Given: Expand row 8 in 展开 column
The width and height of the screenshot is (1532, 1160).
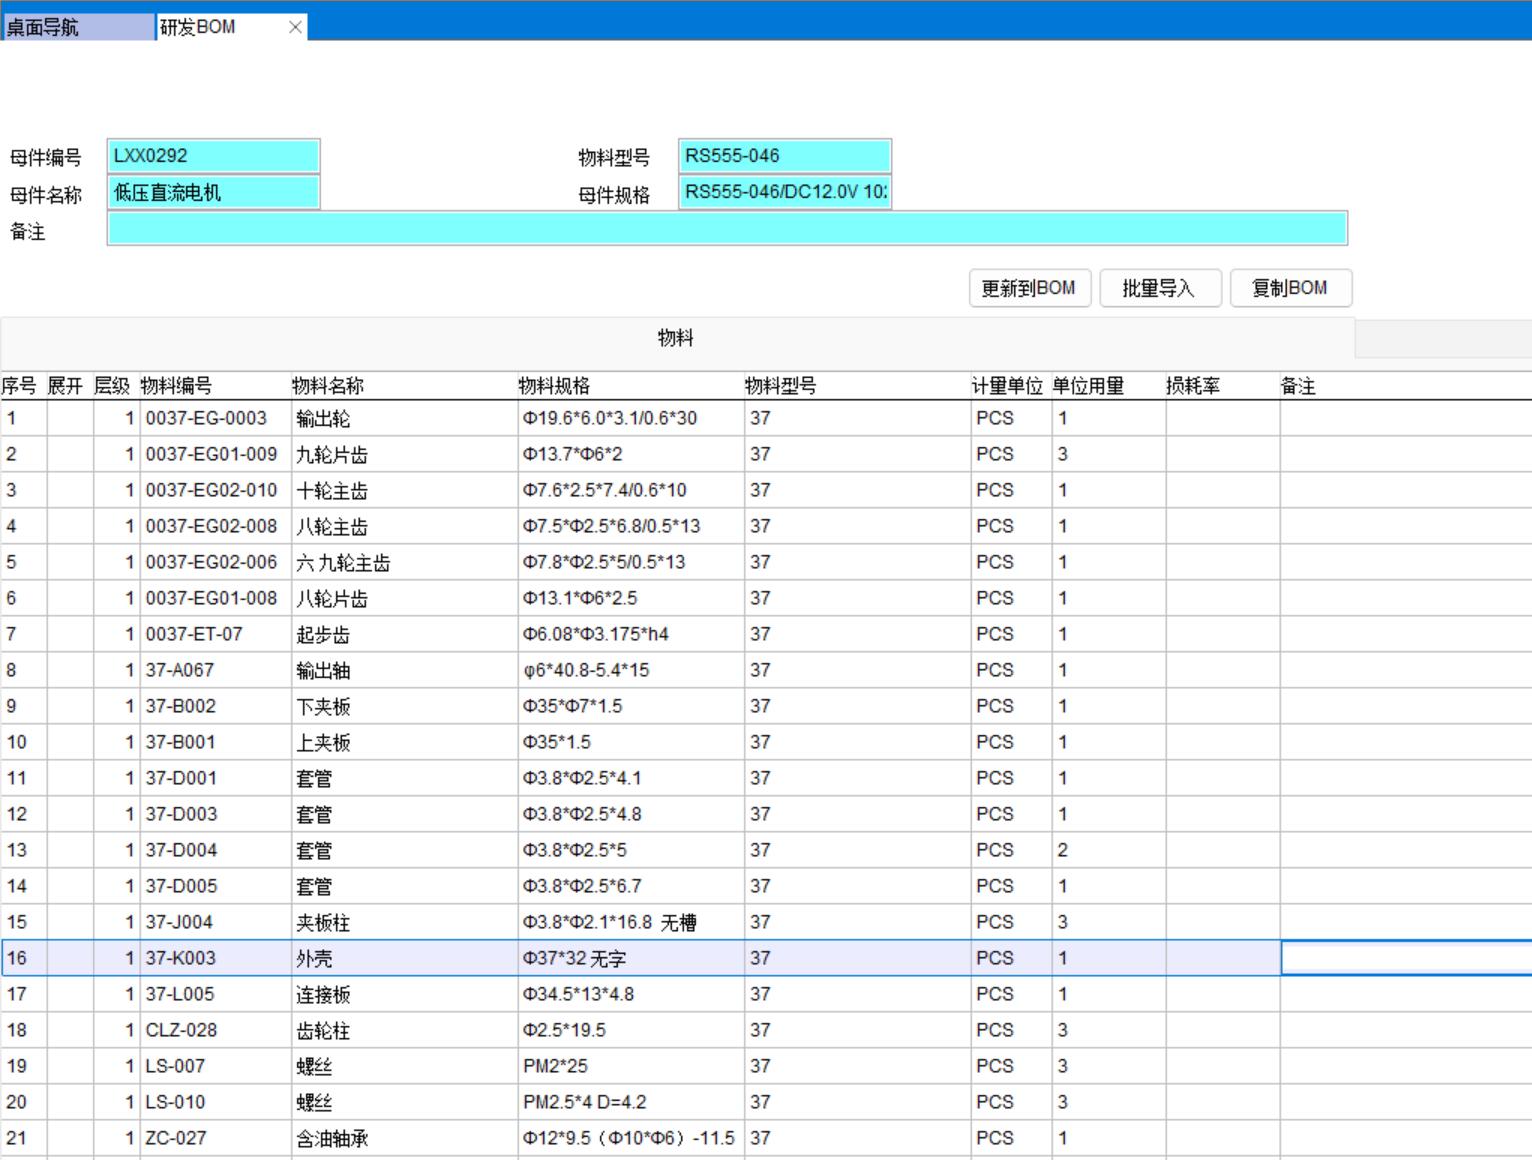Looking at the screenshot, I should pos(69,670).
